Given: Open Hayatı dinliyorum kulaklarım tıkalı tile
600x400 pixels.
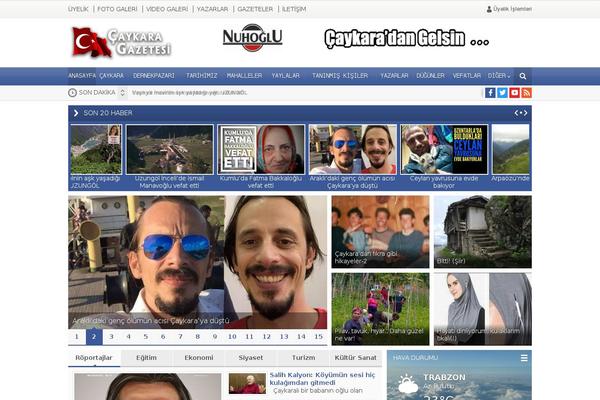Looking at the screenshot, I should click(483, 309).
